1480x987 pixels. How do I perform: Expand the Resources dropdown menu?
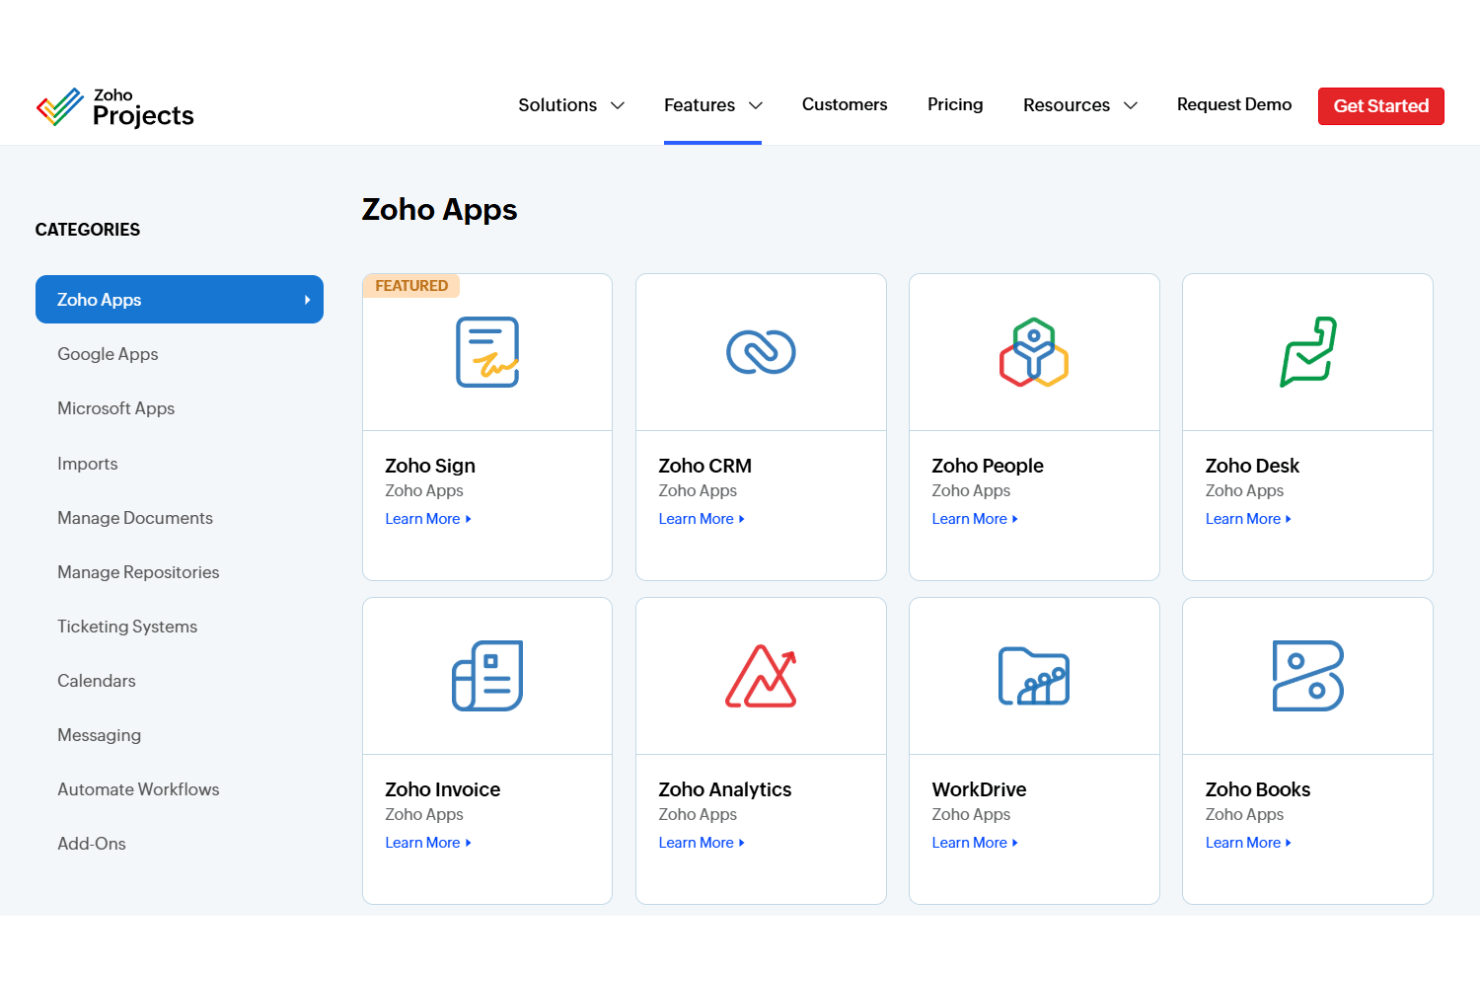point(1080,105)
